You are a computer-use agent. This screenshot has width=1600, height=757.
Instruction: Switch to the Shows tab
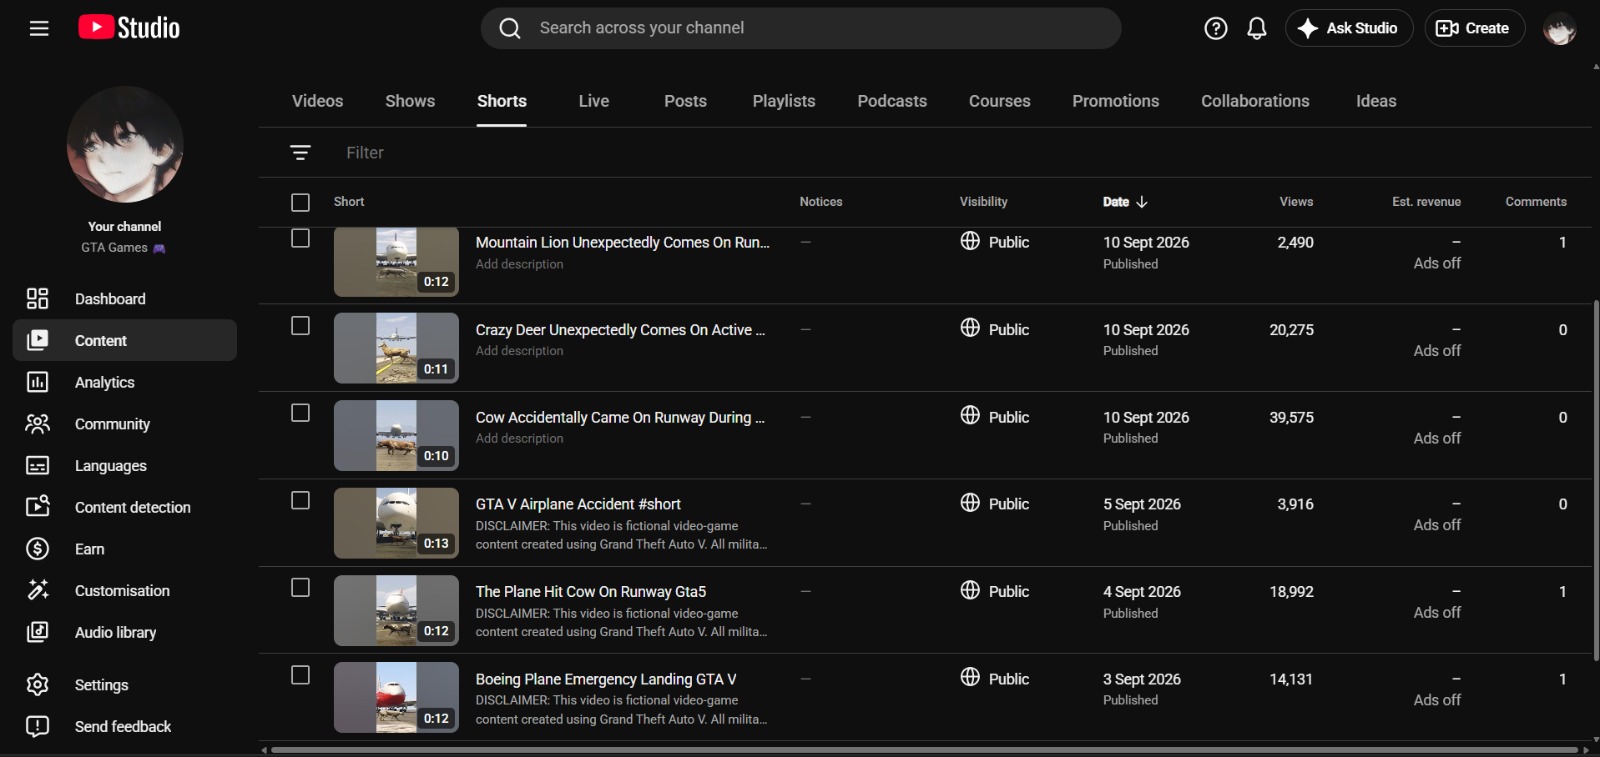pos(410,101)
